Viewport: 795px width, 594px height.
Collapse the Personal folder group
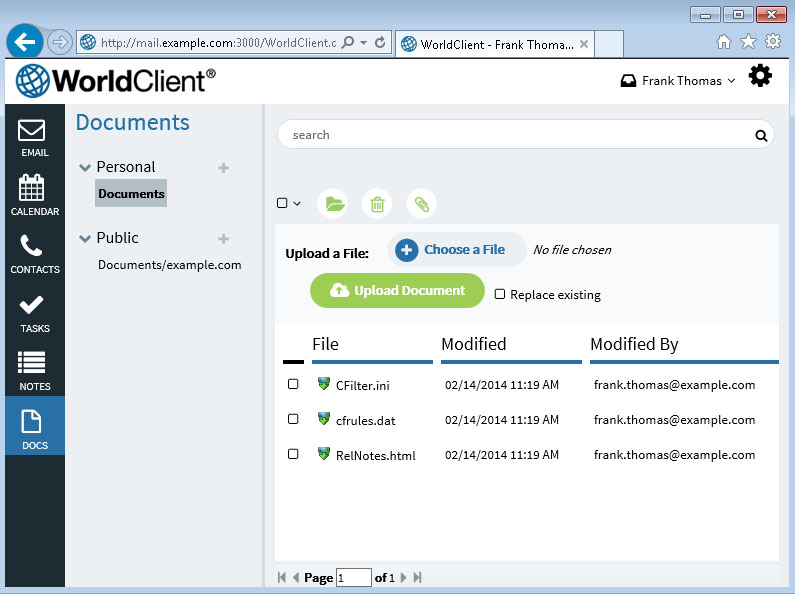point(85,168)
